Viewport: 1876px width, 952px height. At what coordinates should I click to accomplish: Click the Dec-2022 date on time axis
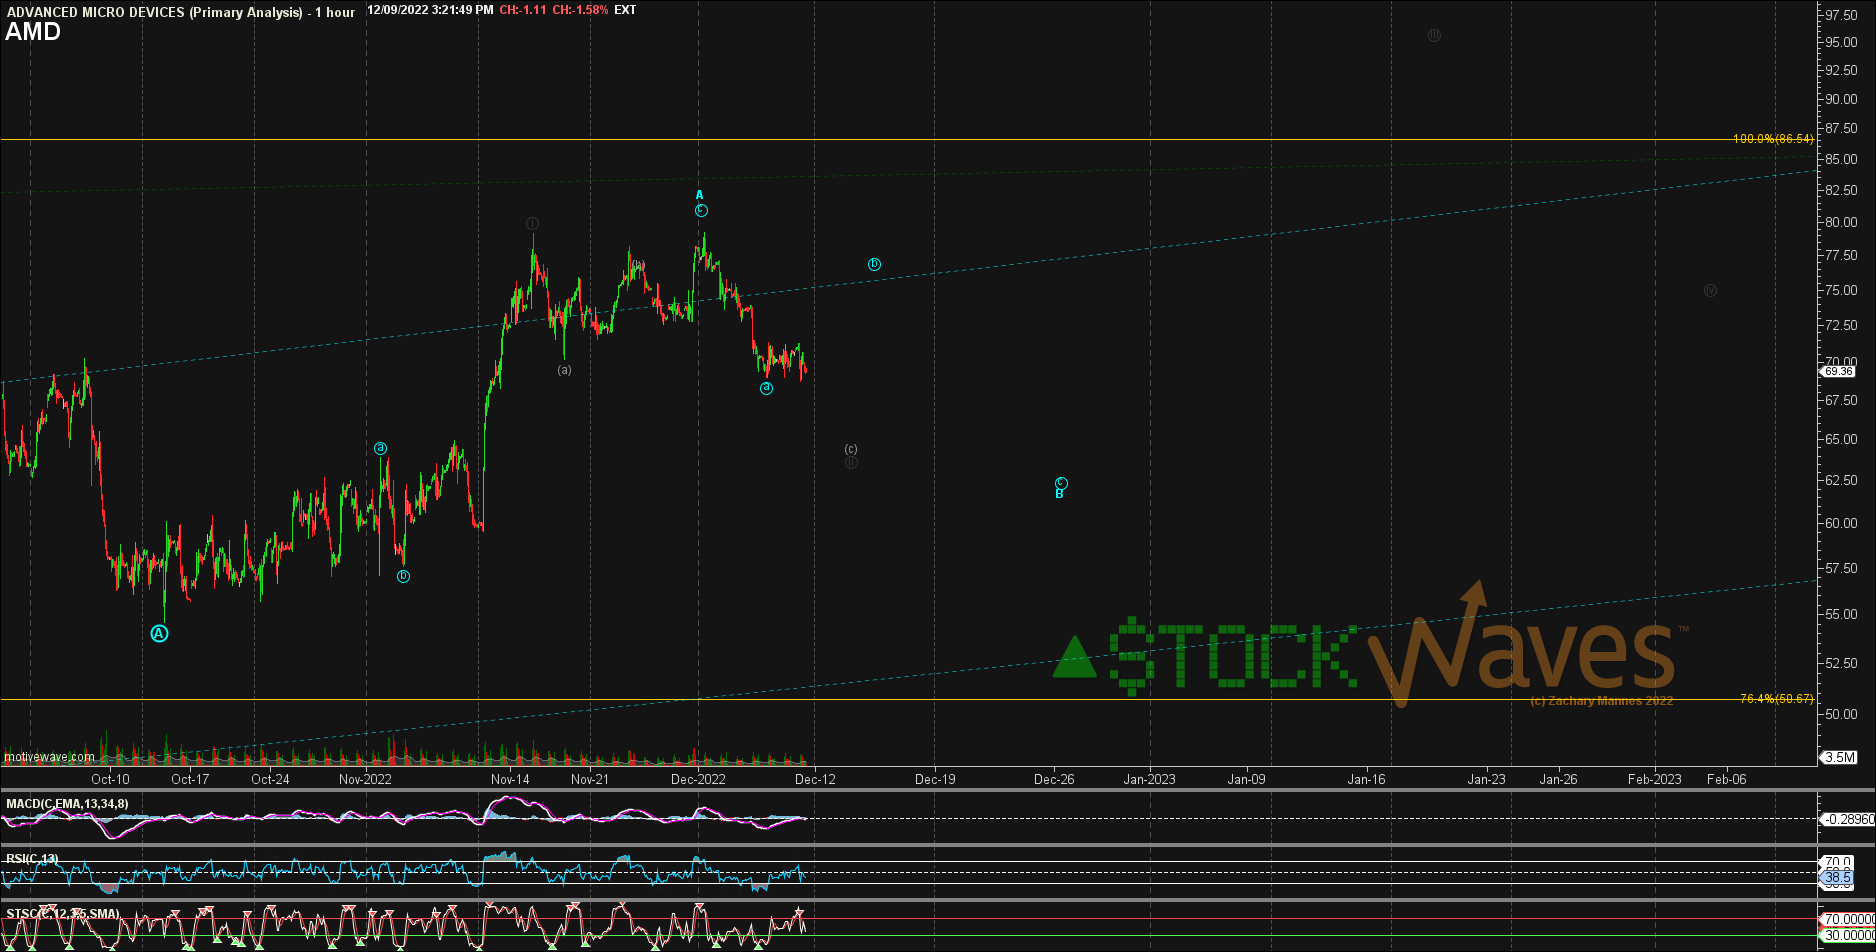(698, 779)
